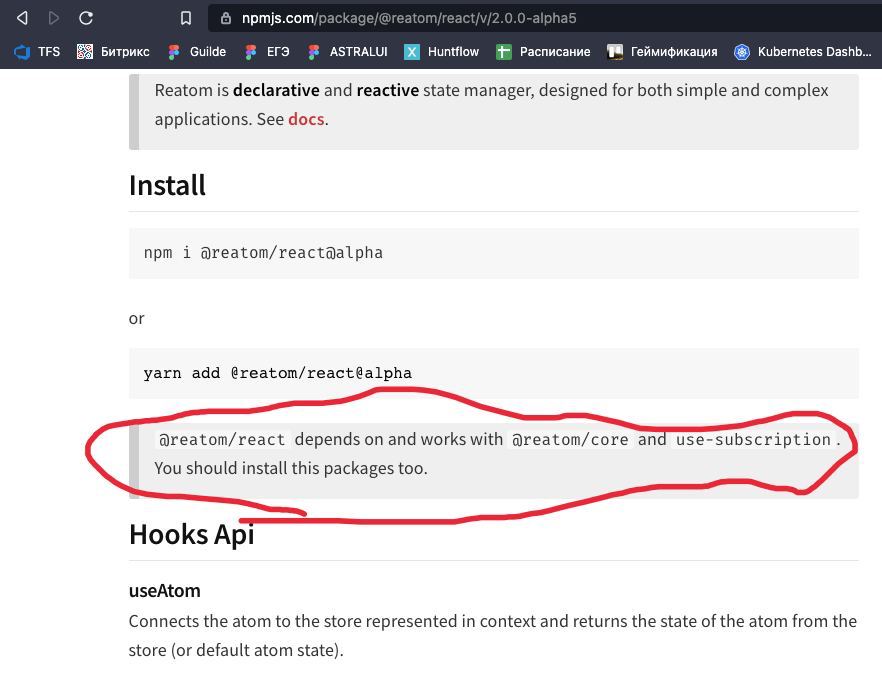
Task: Click the browser forward arrow
Action: click(x=53, y=18)
